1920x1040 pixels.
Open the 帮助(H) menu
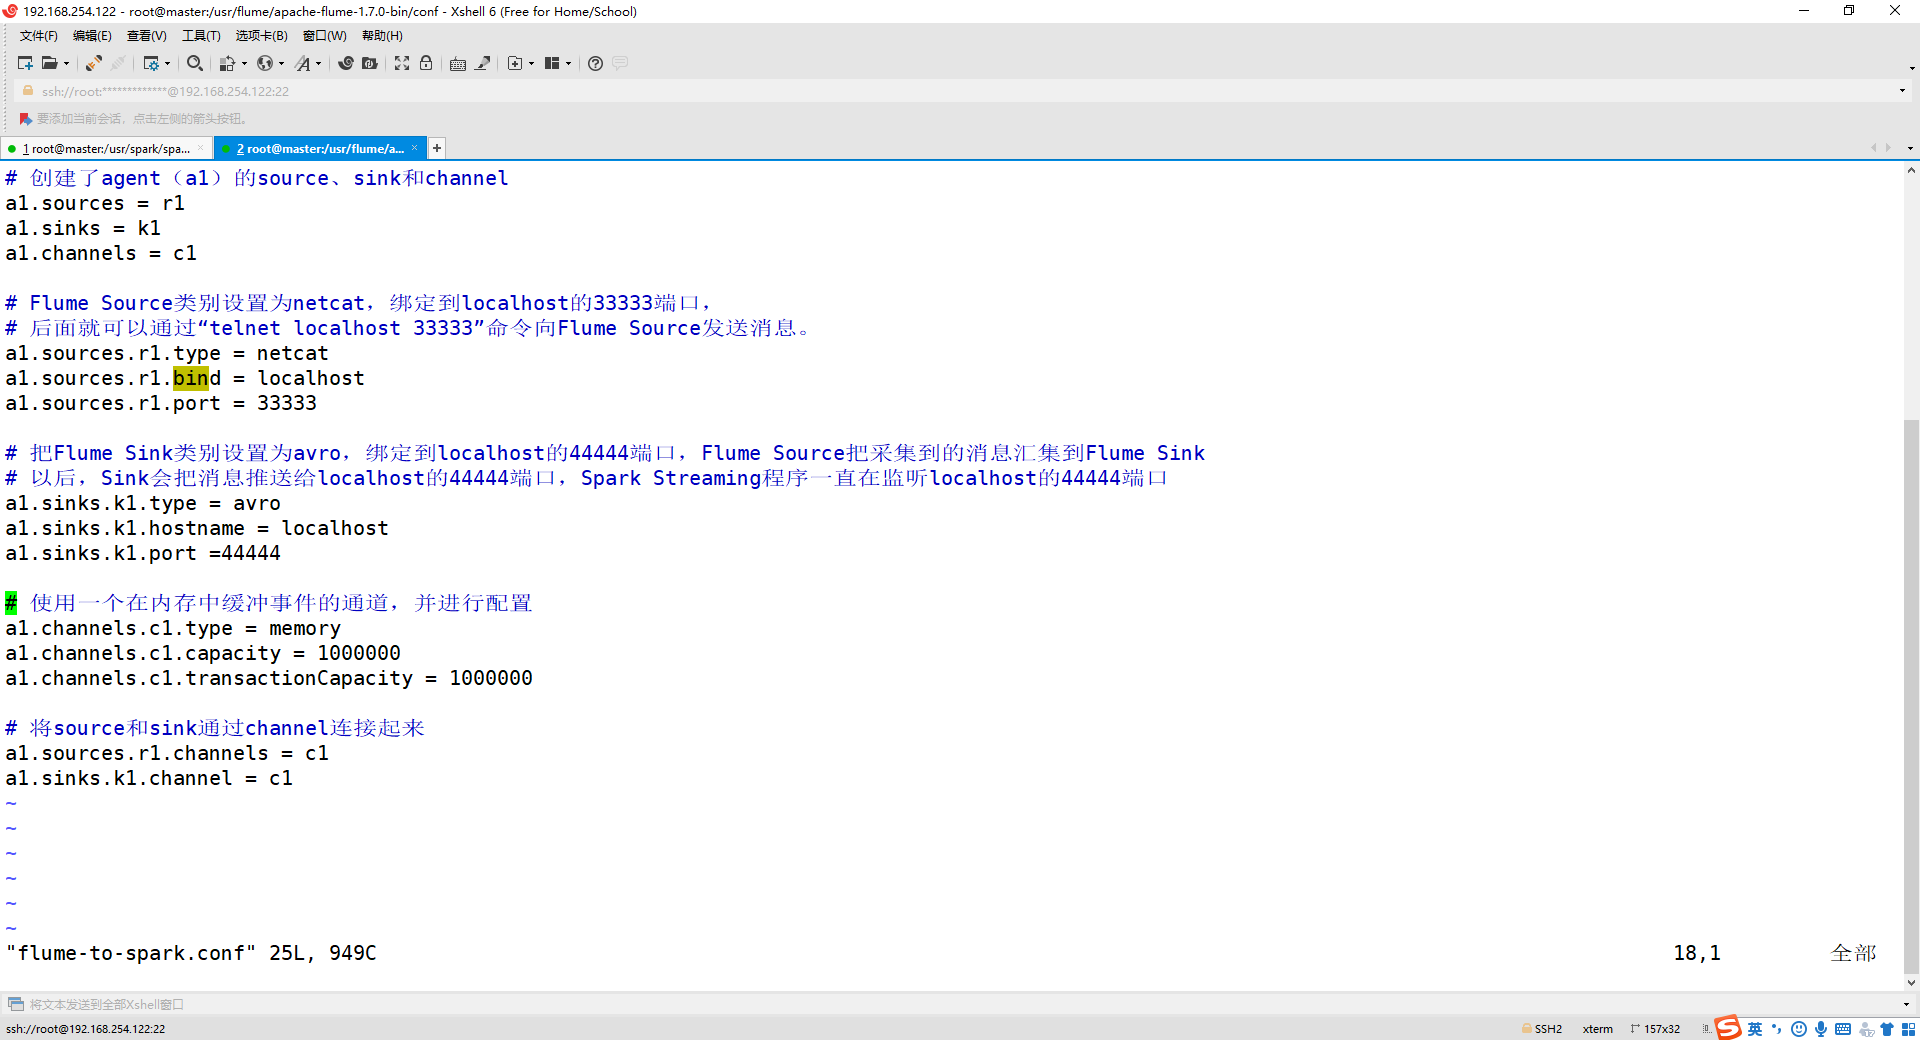(382, 36)
